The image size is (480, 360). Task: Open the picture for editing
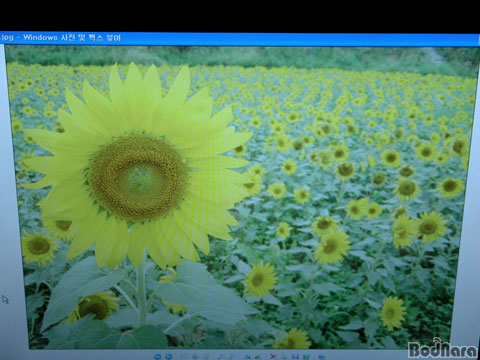pyautogui.click(x=306, y=356)
